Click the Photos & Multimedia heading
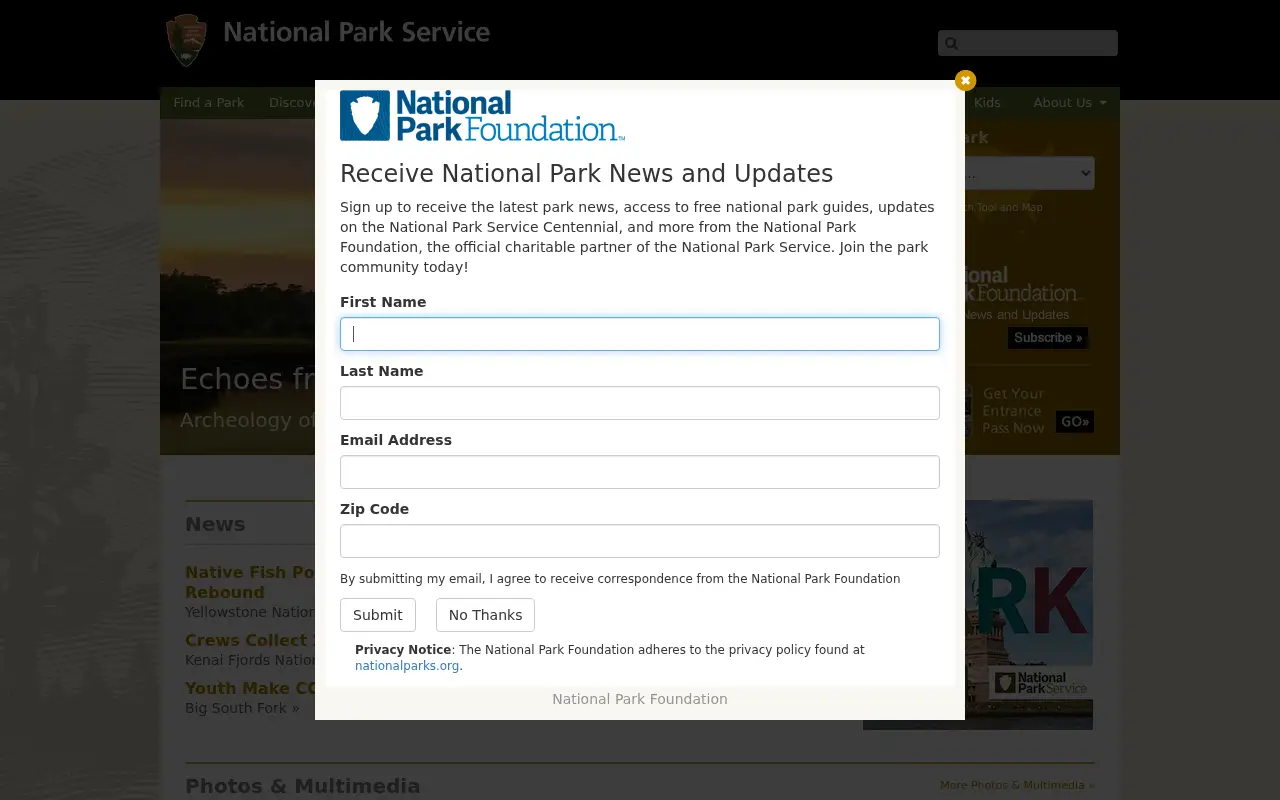Viewport: 1280px width, 800px height. (303, 786)
